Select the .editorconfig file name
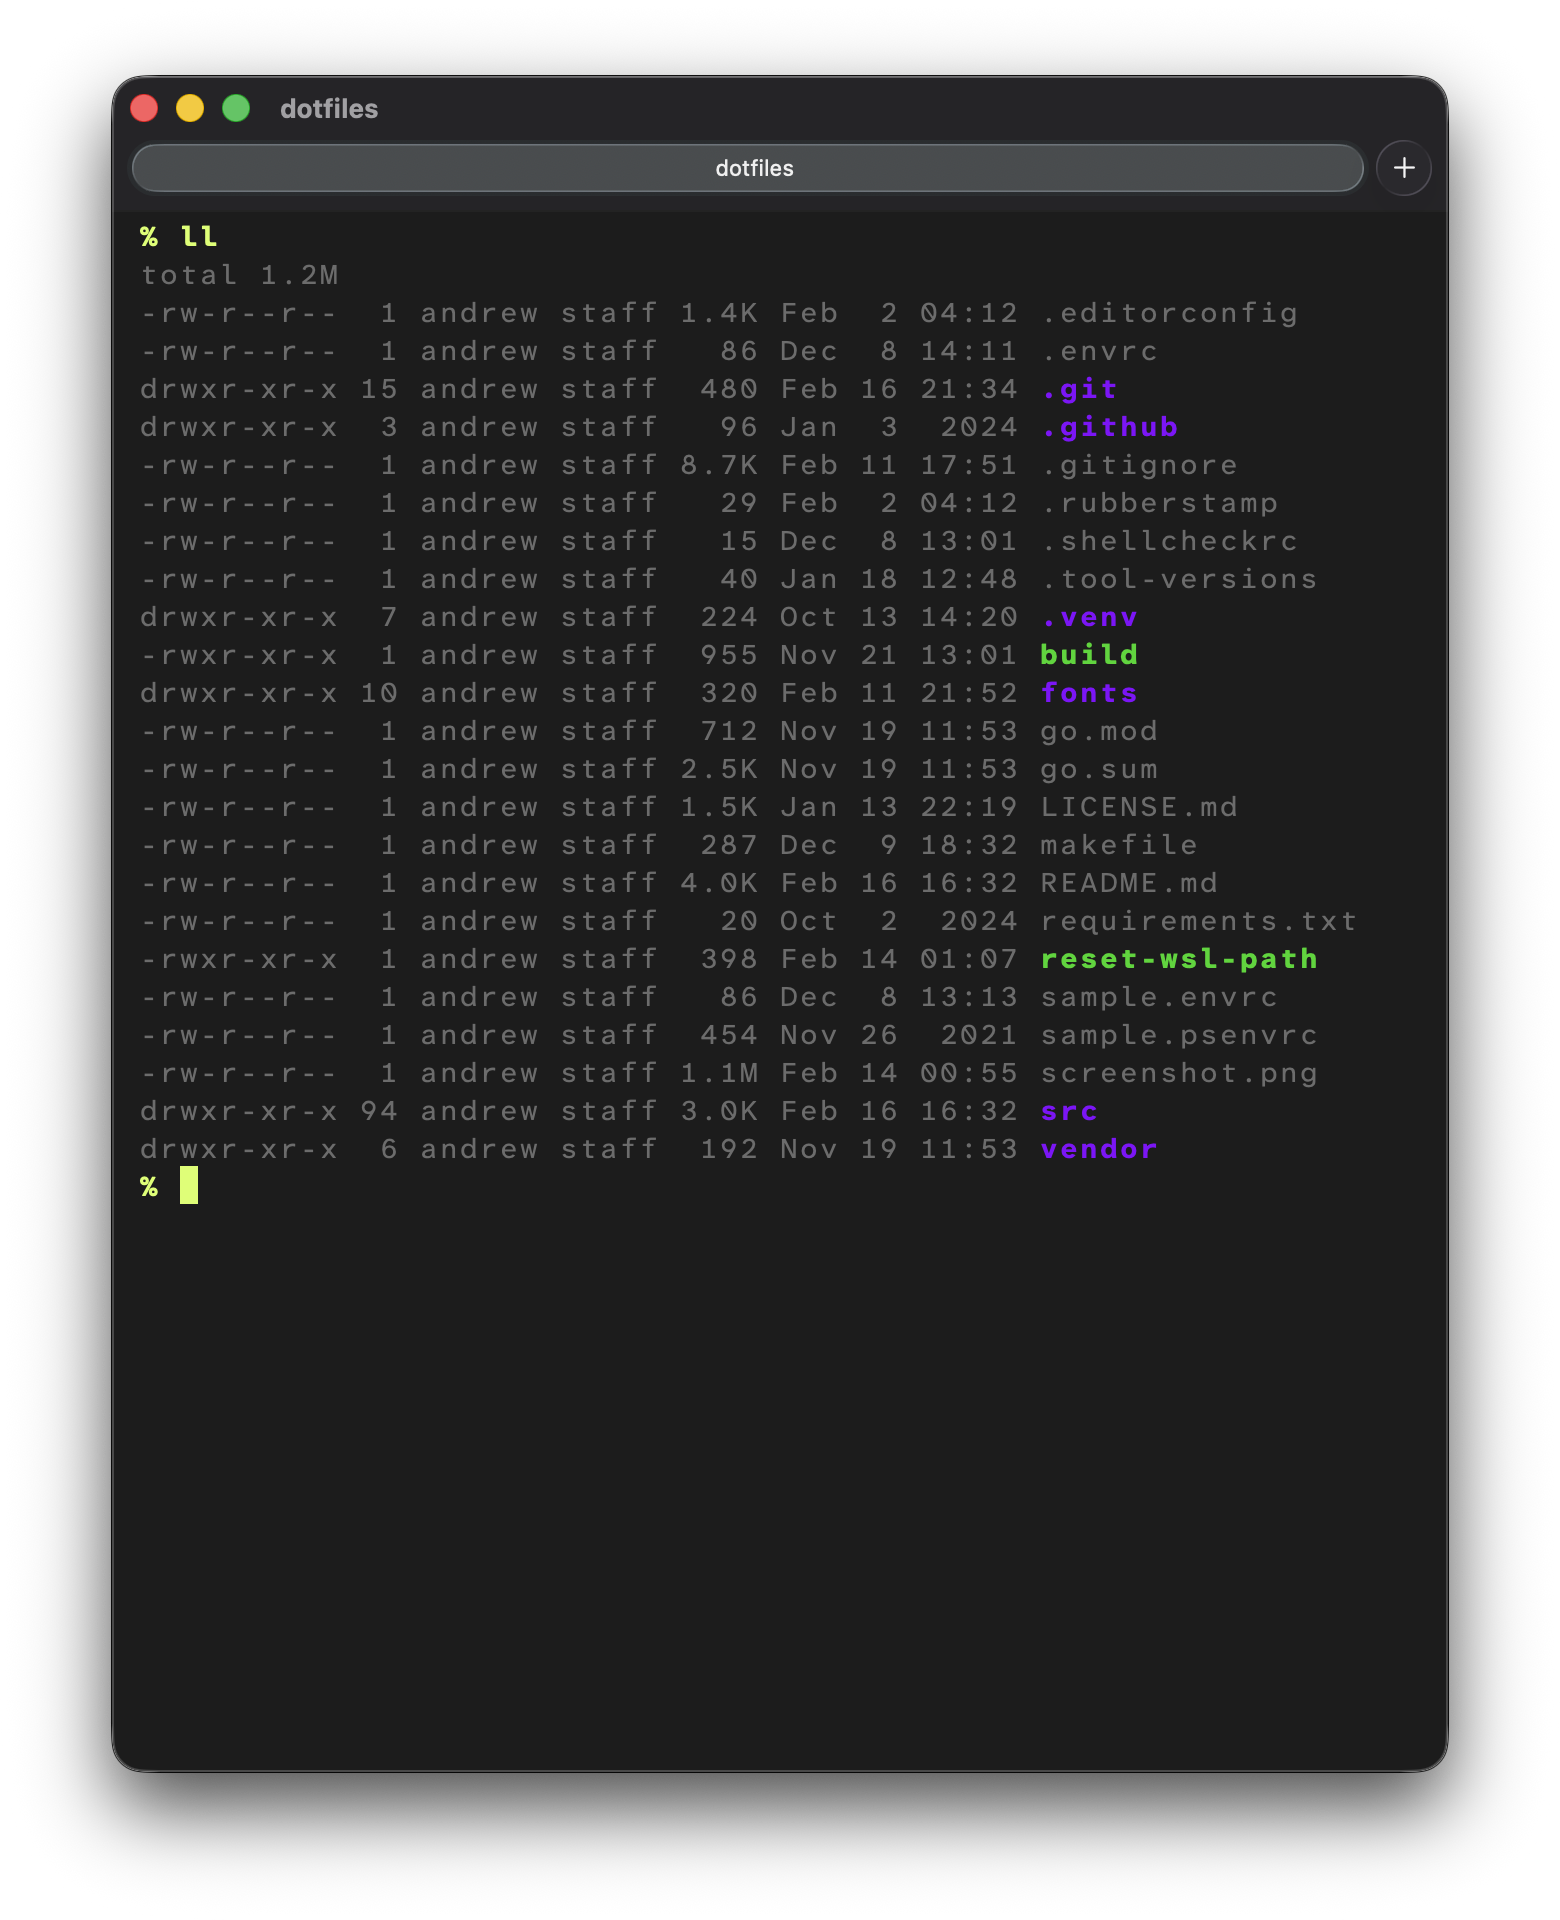 [x=1169, y=313]
